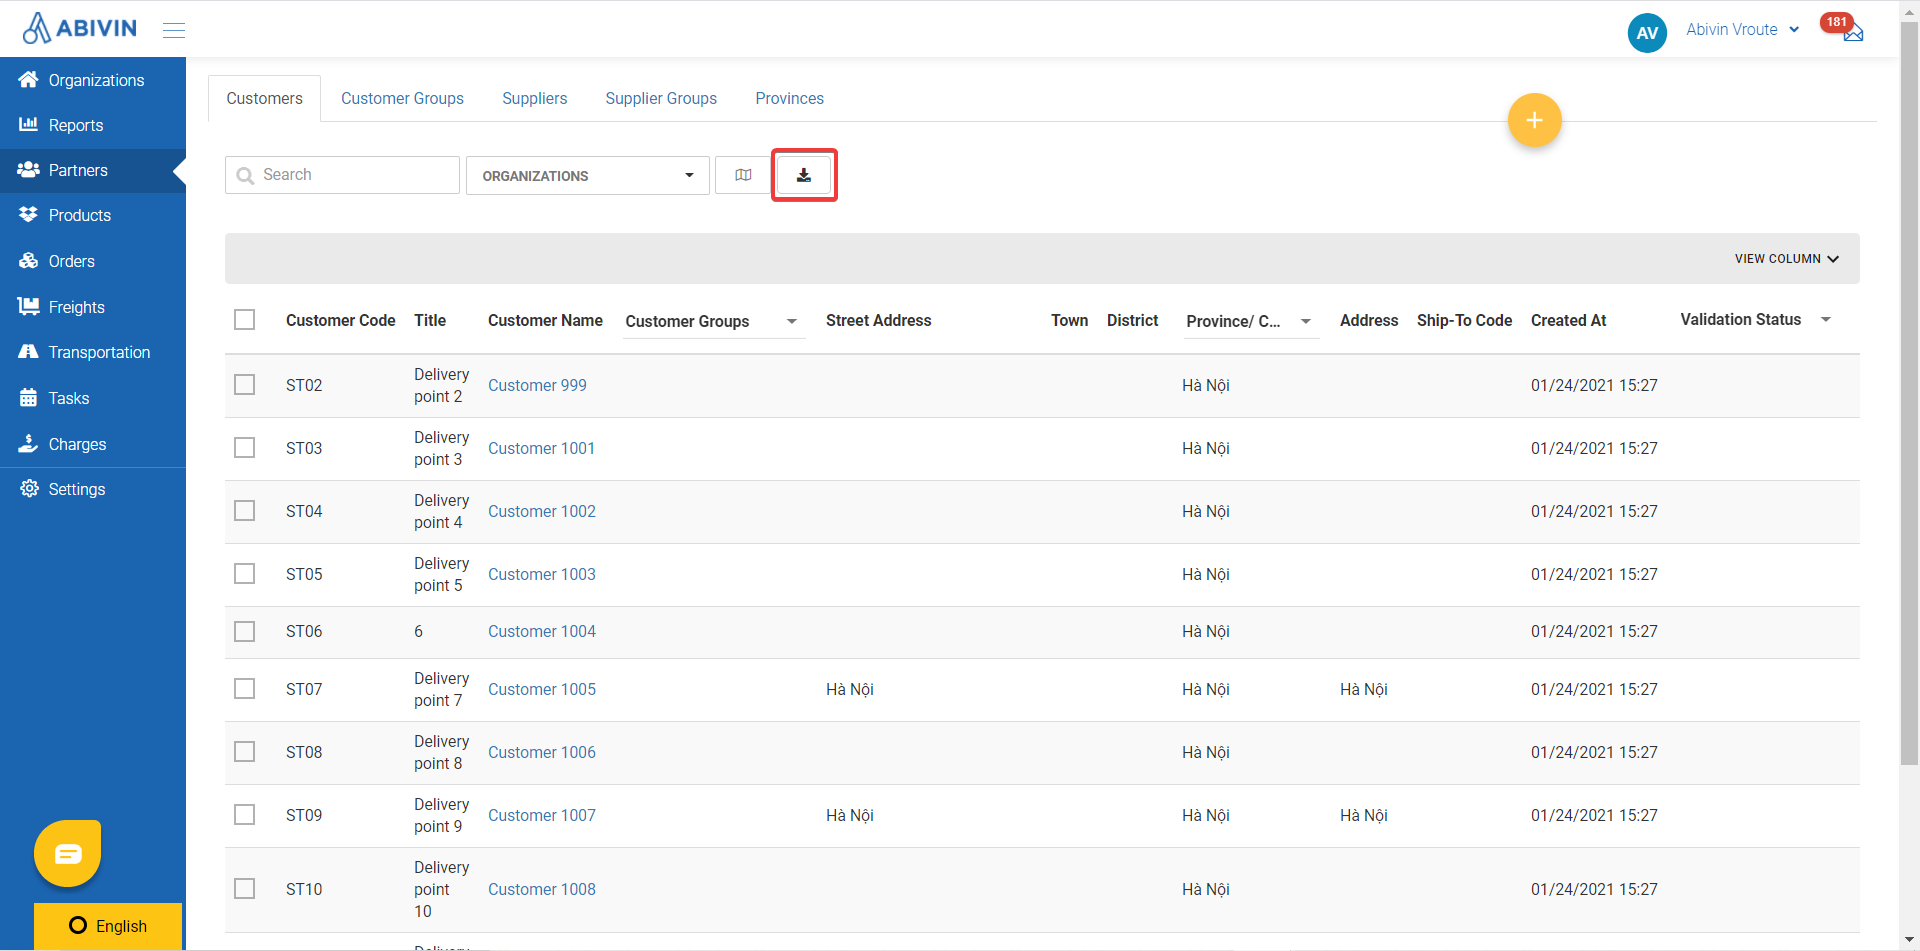The image size is (1920, 951).
Task: Click the Ship-To Code column header
Action: point(1464,320)
